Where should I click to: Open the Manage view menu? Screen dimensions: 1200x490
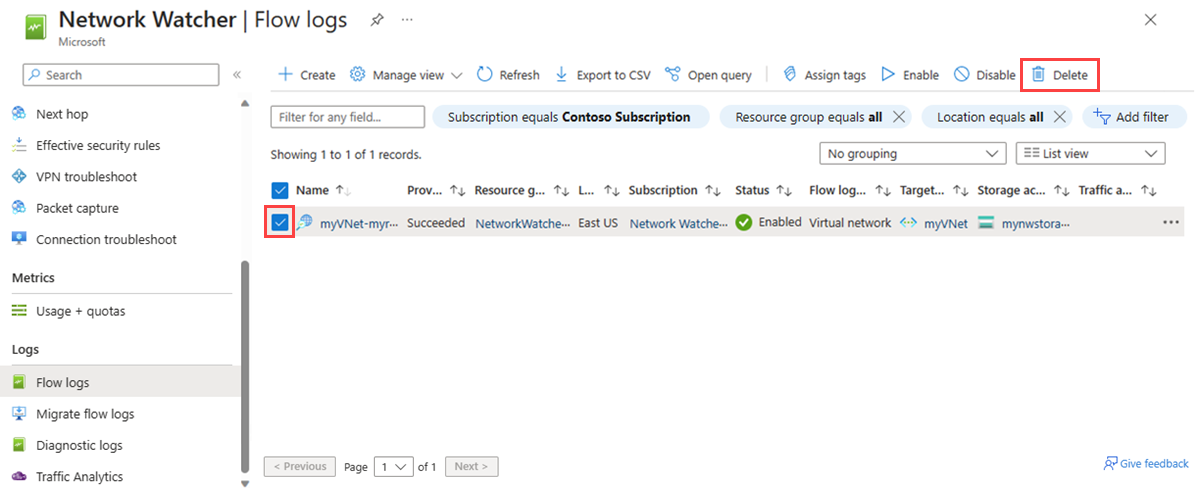[406, 75]
